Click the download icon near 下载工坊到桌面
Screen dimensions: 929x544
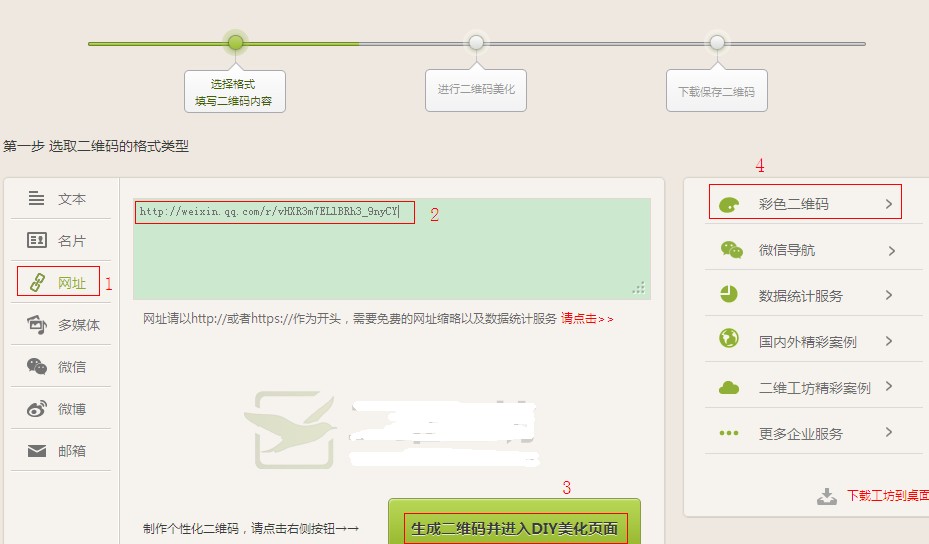pyautogui.click(x=827, y=497)
